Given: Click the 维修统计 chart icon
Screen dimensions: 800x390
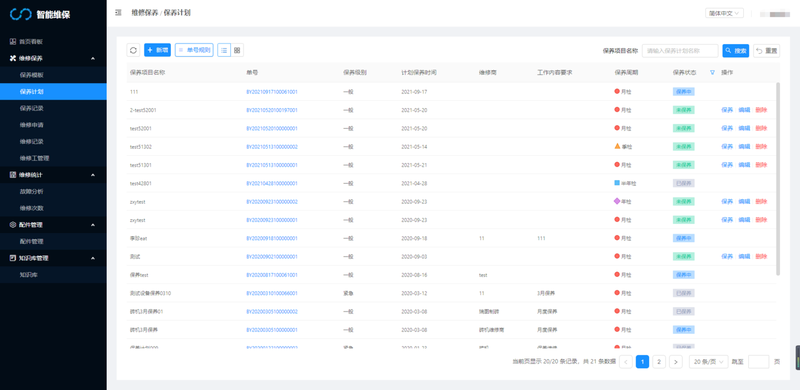Looking at the screenshot, I should pyautogui.click(x=13, y=175).
